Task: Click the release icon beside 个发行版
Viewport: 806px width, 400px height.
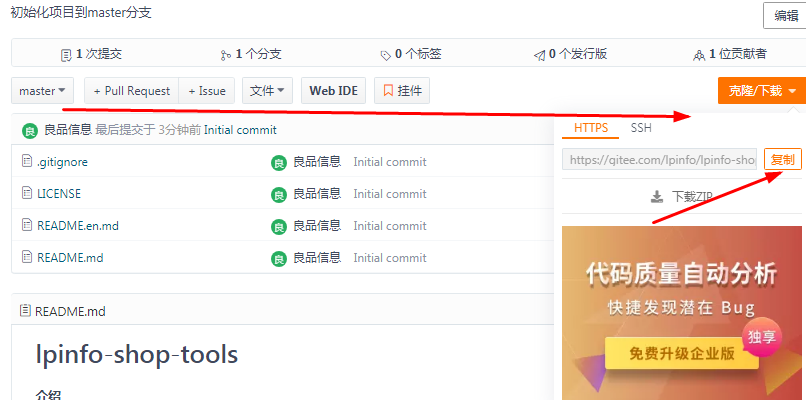Action: click(539, 56)
